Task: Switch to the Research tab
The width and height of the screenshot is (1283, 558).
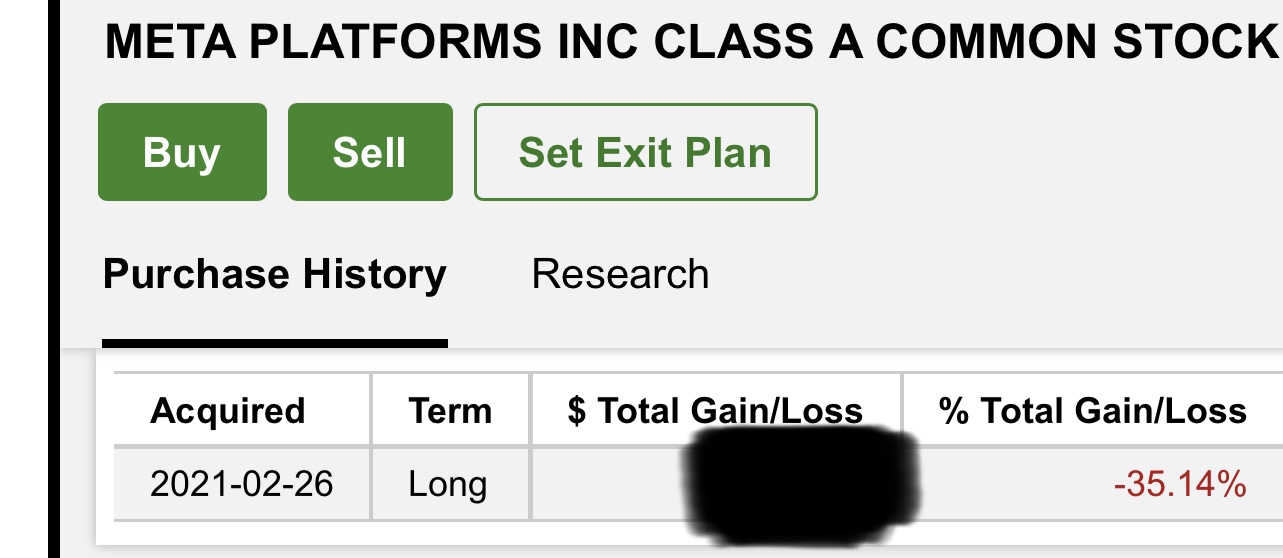Action: coord(620,274)
